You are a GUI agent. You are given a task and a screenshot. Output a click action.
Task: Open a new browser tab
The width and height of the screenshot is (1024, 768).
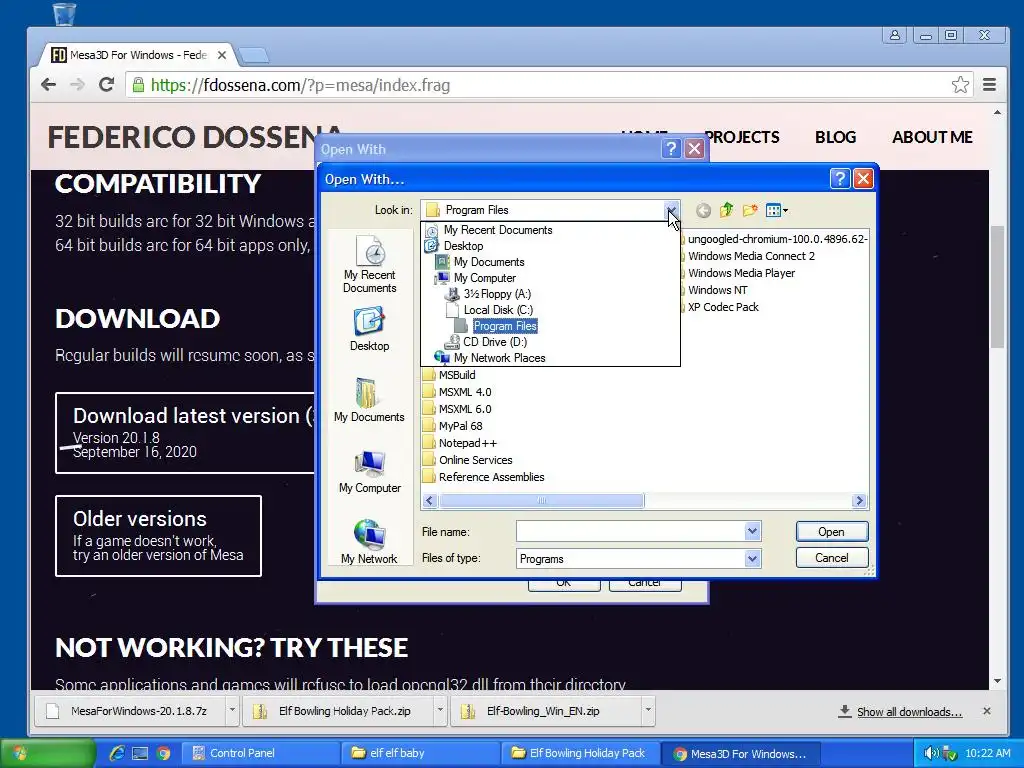pyautogui.click(x=253, y=56)
